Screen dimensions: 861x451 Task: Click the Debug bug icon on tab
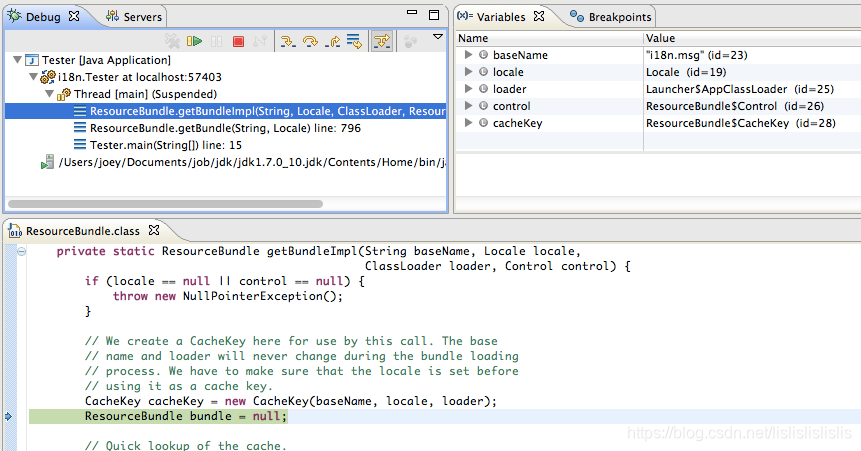point(14,16)
